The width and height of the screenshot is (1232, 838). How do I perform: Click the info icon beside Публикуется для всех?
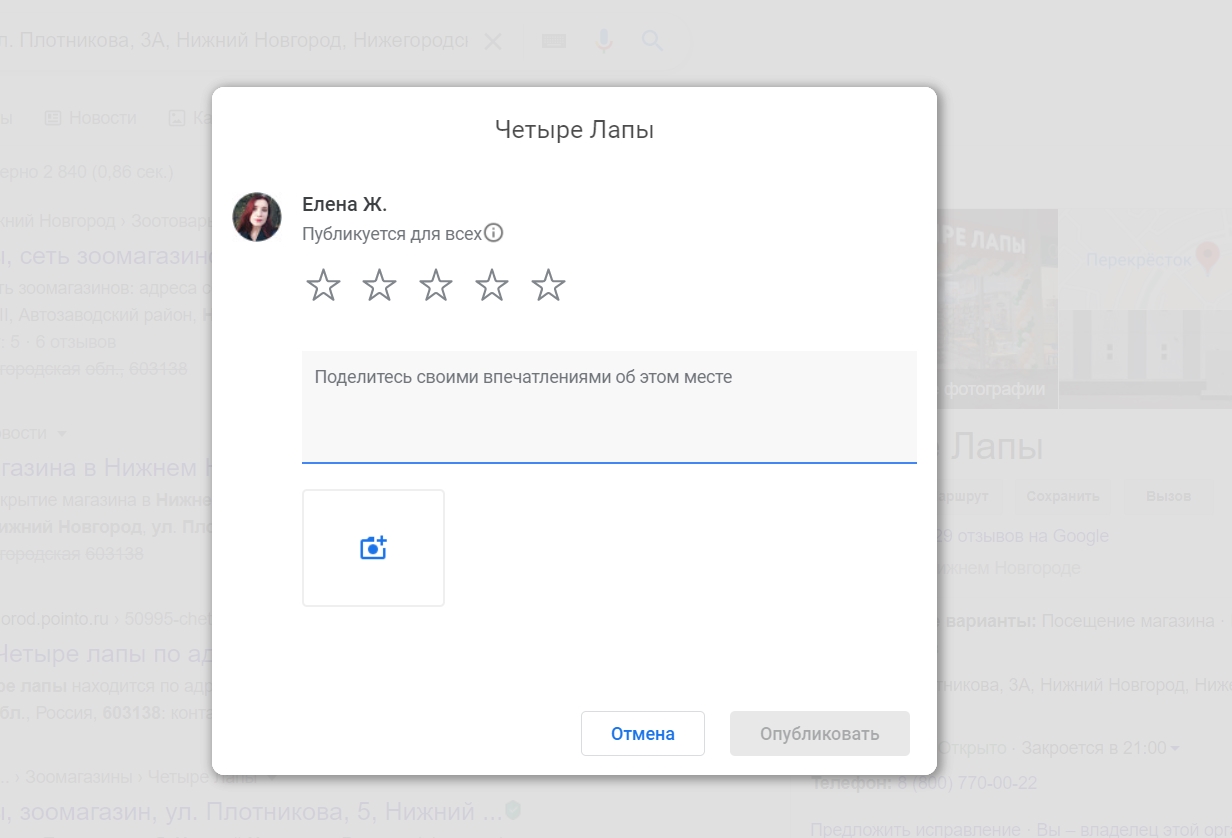pyautogui.click(x=494, y=232)
